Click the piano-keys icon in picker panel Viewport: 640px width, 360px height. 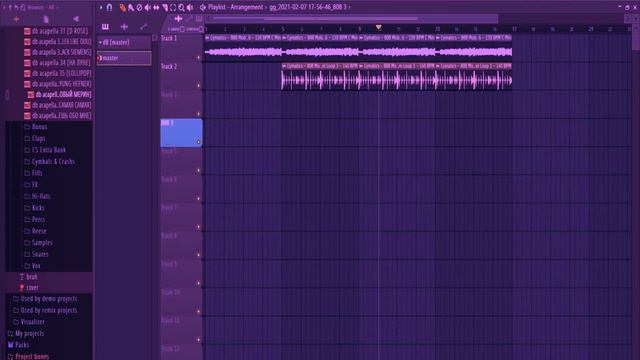[x=105, y=27]
